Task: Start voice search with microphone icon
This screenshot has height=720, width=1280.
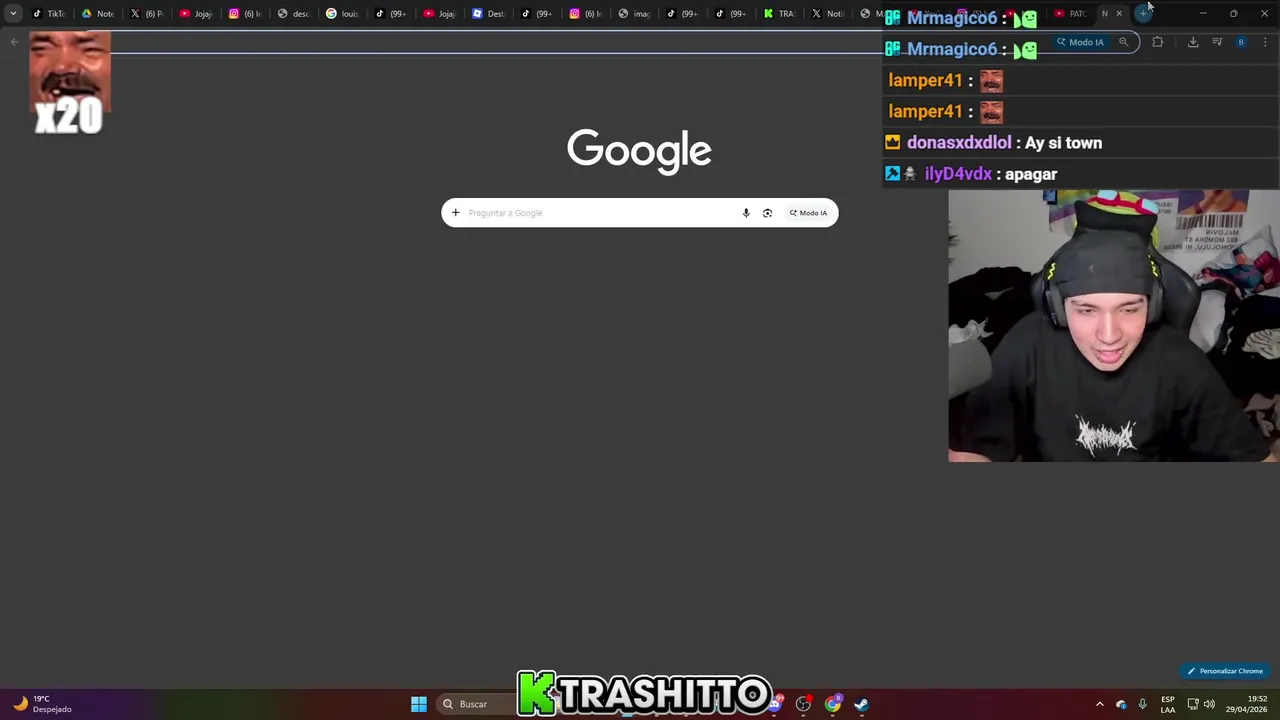Action: [746, 213]
